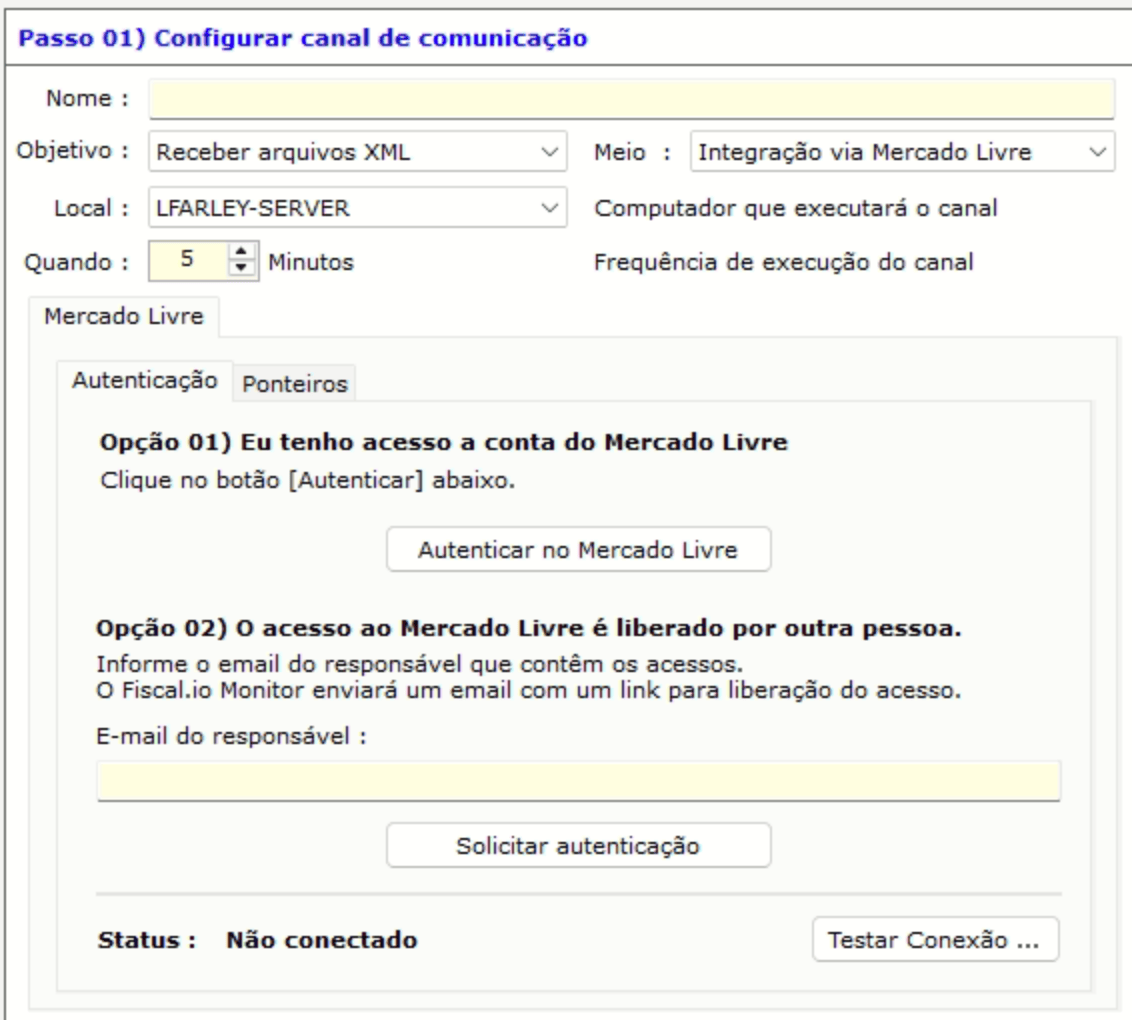The height and width of the screenshot is (1020, 1132).
Task: Click the 'Minutos' label
Action: (311, 262)
